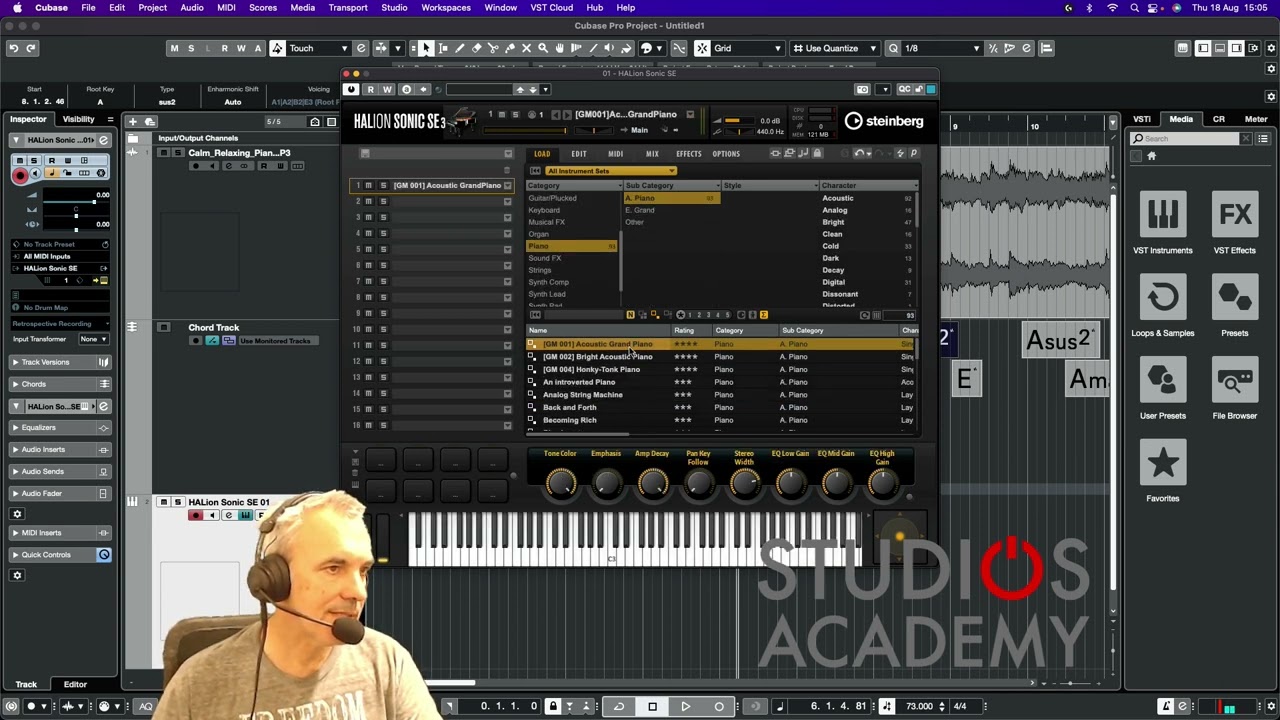Click HALion undo arrow icon
Screen dimensions: 1280x720
pos(860,153)
